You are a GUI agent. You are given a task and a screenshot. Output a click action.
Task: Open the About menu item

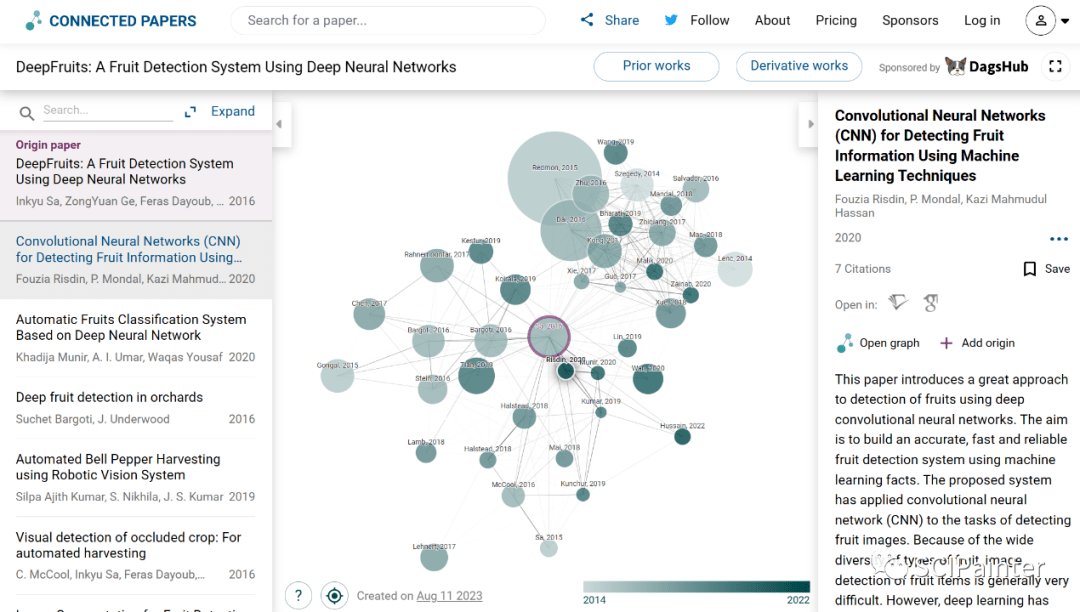pyautogui.click(x=772, y=21)
